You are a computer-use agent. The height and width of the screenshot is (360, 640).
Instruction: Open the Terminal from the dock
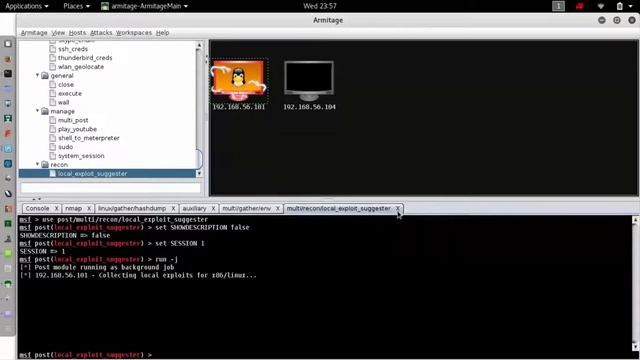tap(8, 73)
